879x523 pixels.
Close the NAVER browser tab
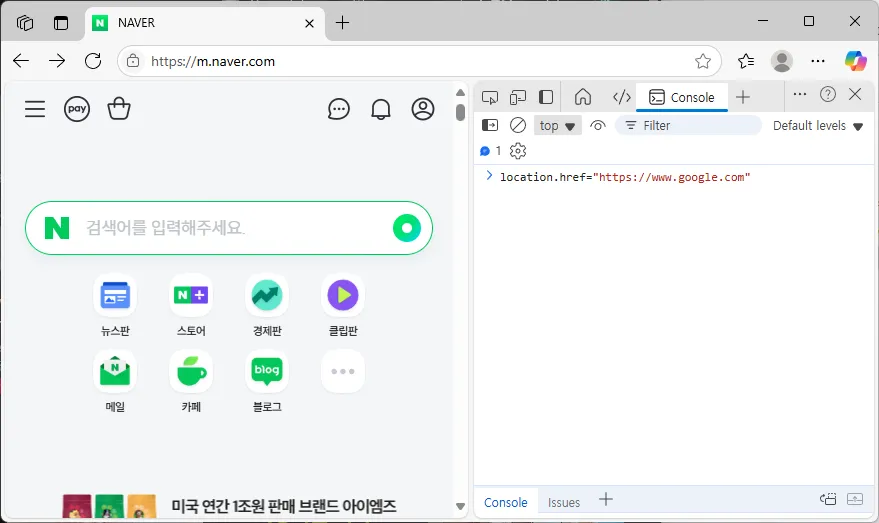click(309, 23)
